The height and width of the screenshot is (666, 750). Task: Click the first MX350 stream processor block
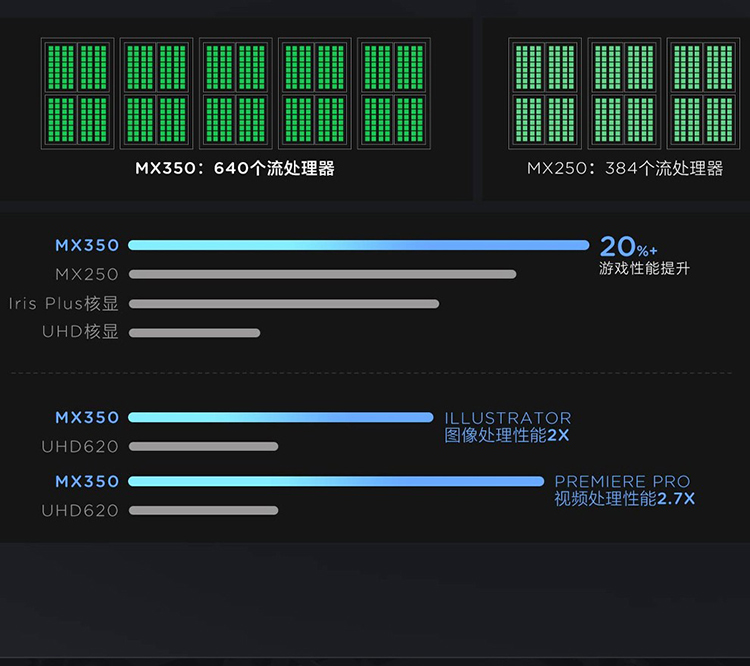click(77, 94)
